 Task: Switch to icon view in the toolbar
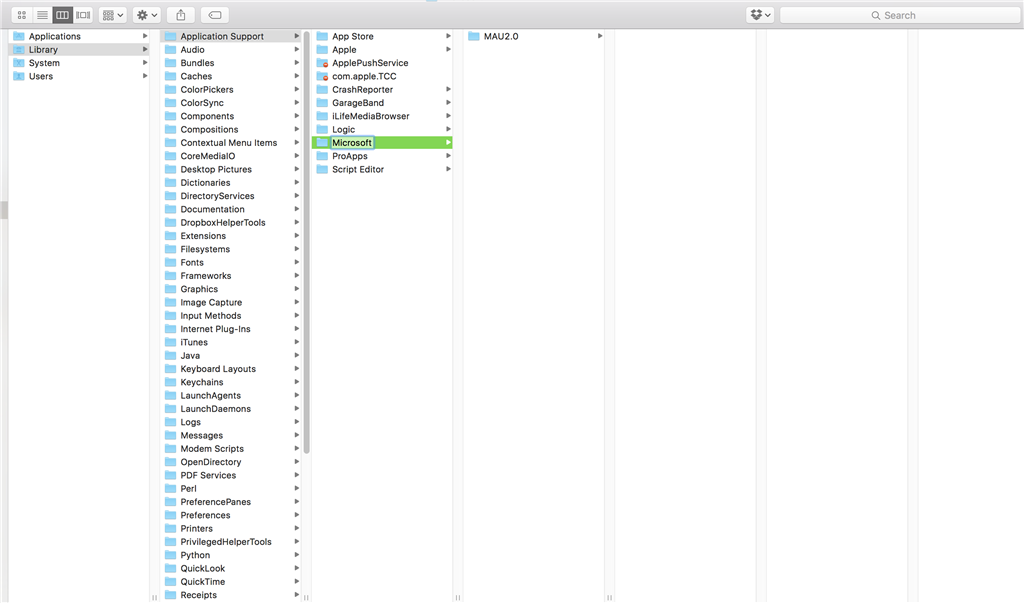click(21, 14)
